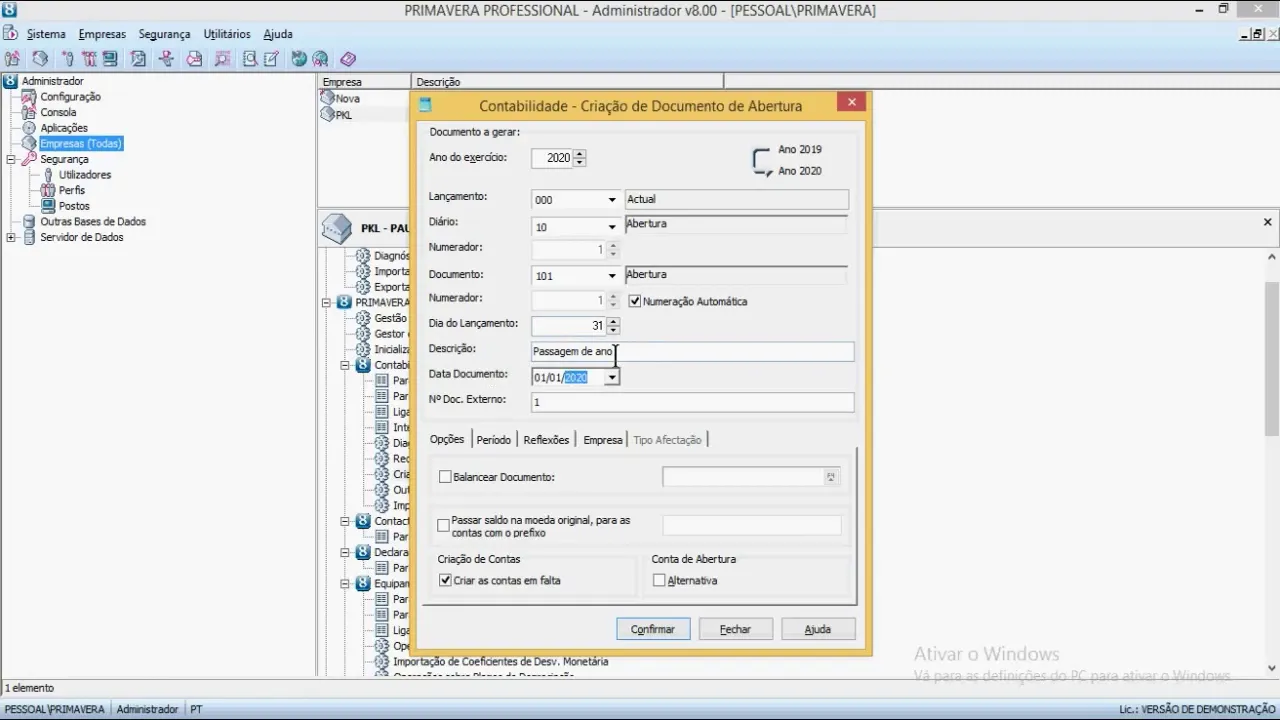The image size is (1280, 720).
Task: Click the envelope mail toolbar icon
Action: [x=195, y=59]
